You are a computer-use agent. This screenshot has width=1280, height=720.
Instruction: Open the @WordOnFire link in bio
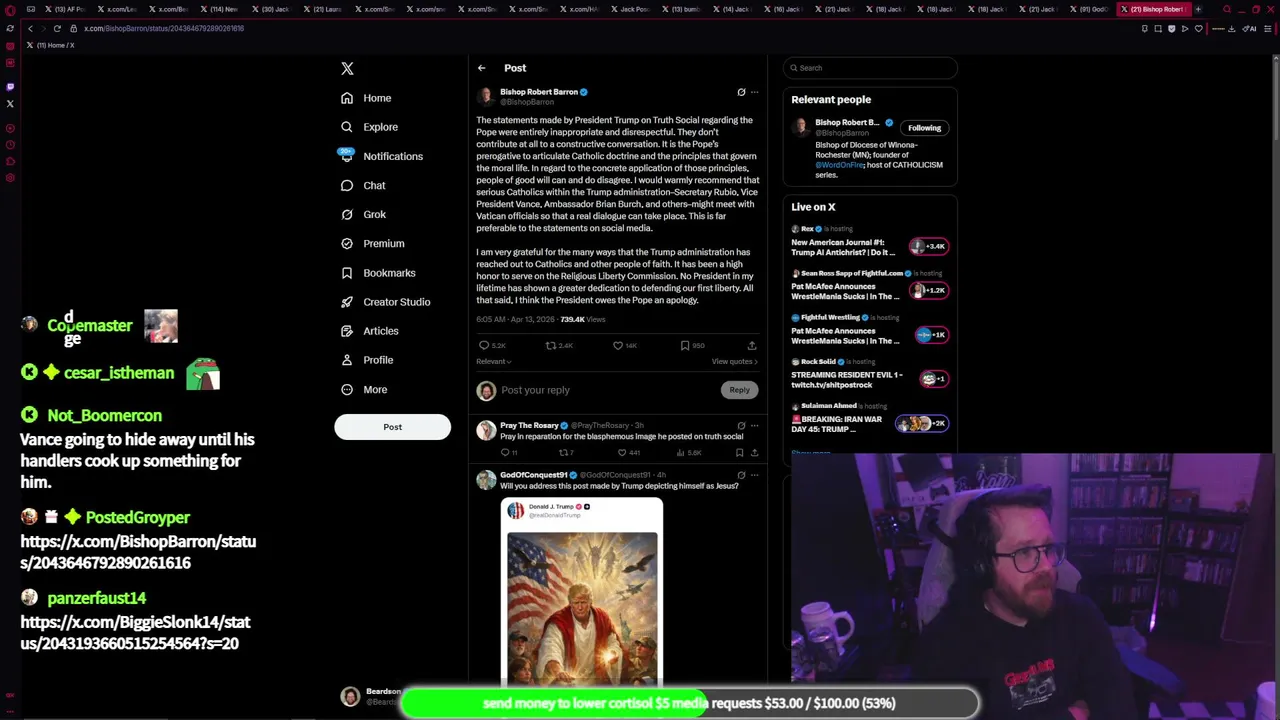tap(840, 165)
